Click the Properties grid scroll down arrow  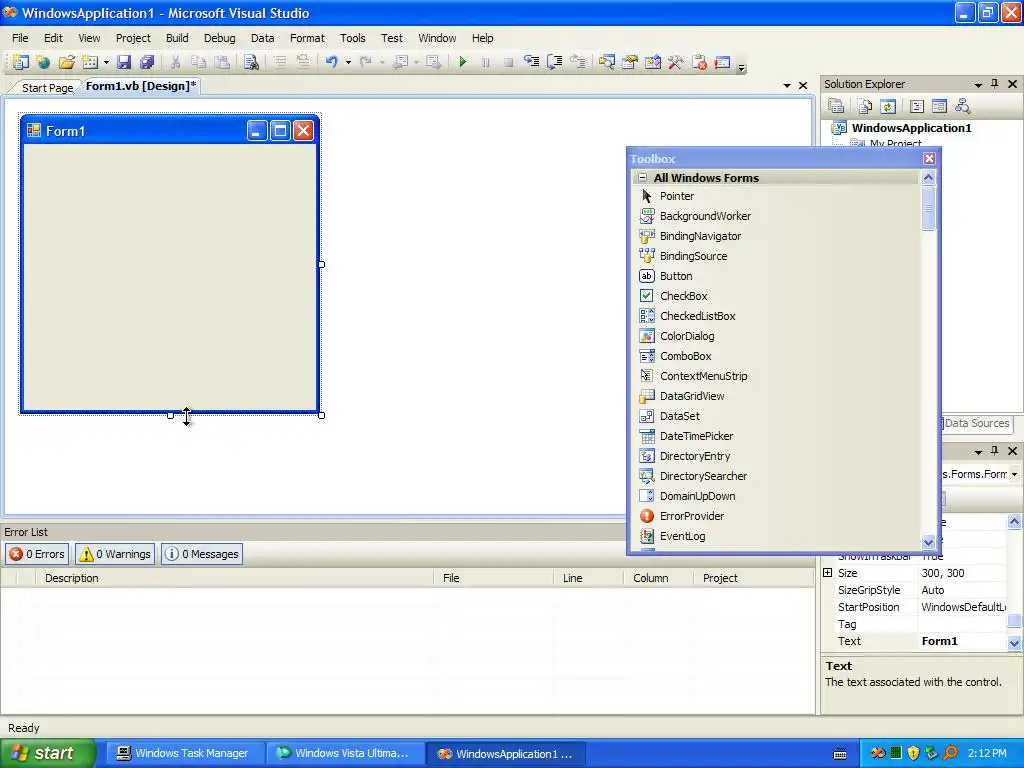tap(1014, 643)
